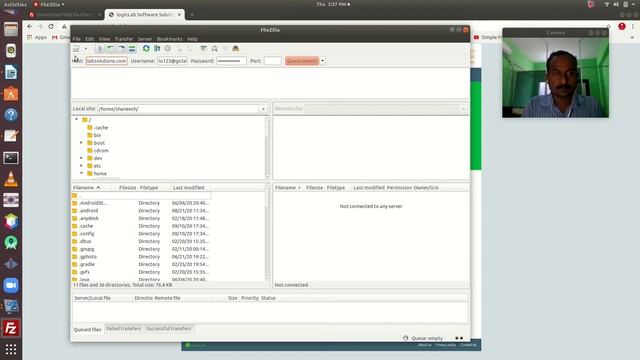Open the VLC cone icon in the dock
Viewport: 640px width, 360px height.
tap(11, 179)
